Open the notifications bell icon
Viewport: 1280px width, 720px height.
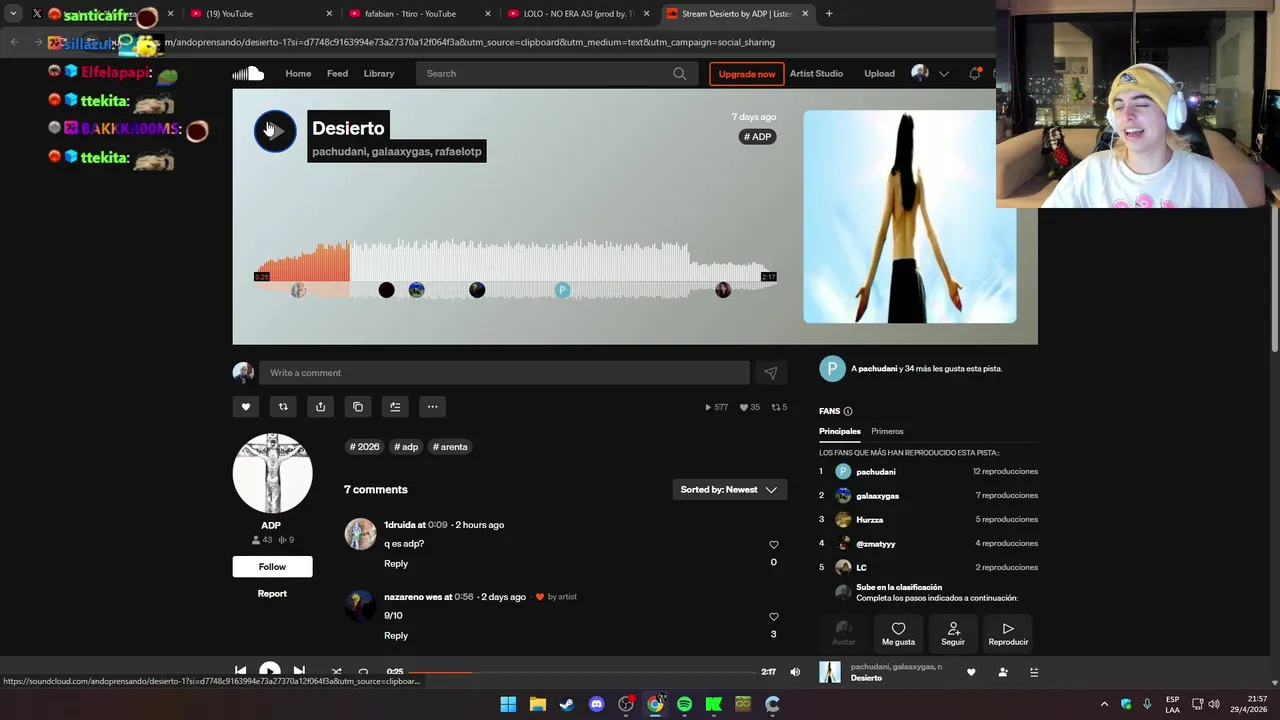click(x=974, y=73)
